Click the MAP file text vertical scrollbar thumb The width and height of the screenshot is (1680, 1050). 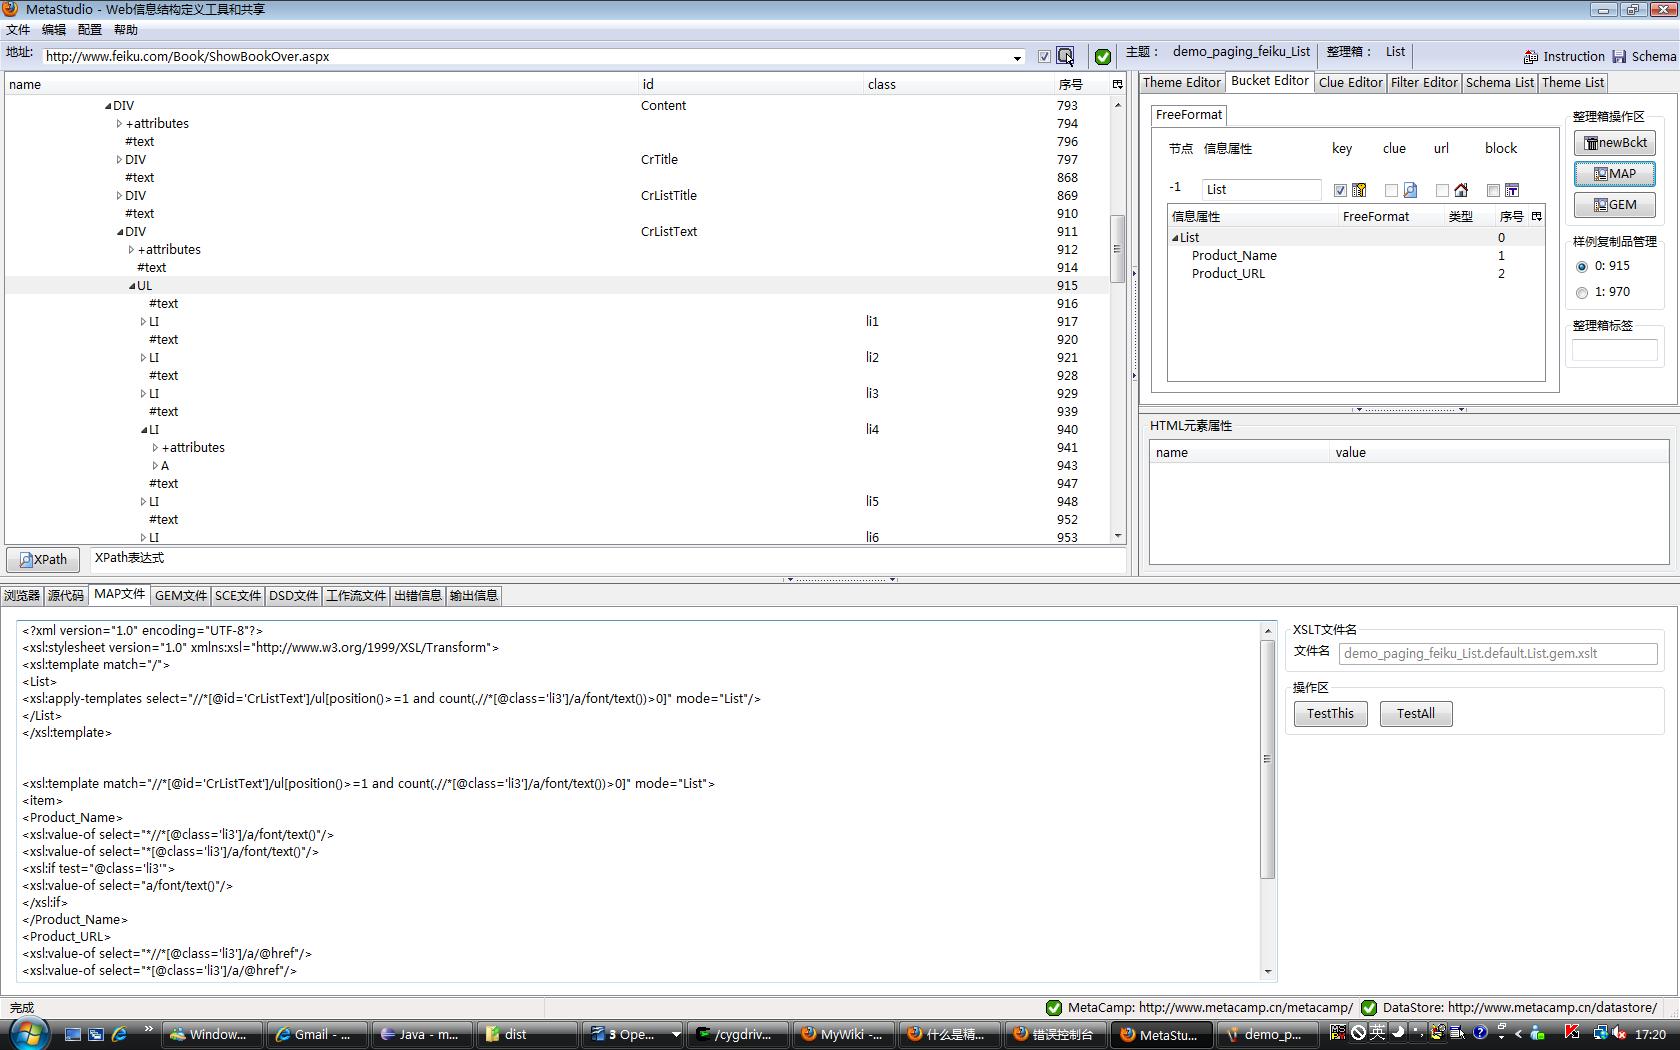click(x=1268, y=759)
